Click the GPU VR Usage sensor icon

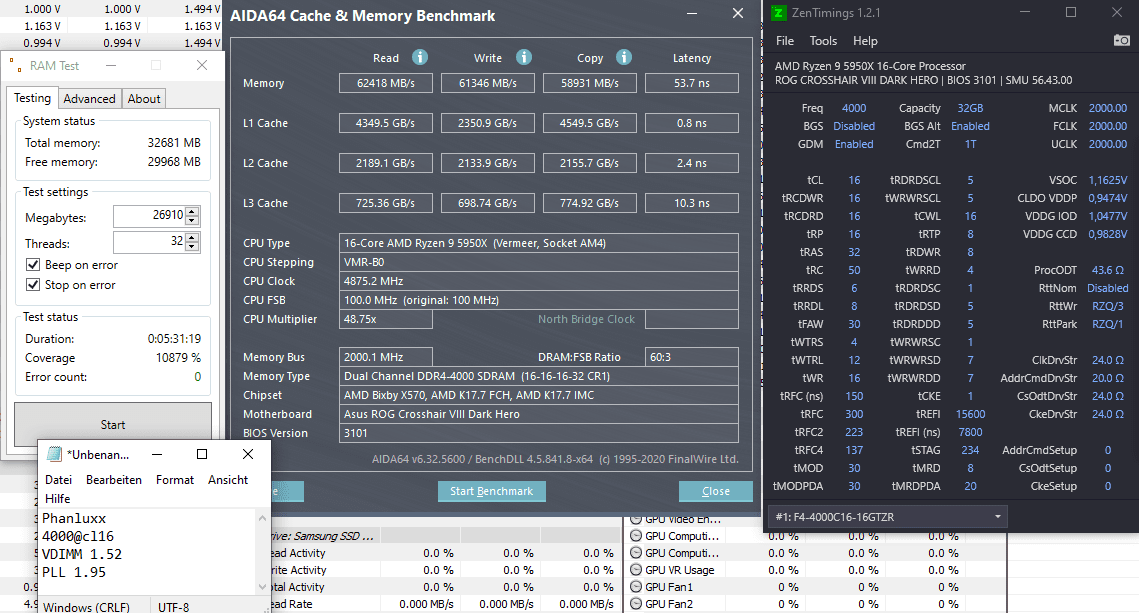click(636, 570)
